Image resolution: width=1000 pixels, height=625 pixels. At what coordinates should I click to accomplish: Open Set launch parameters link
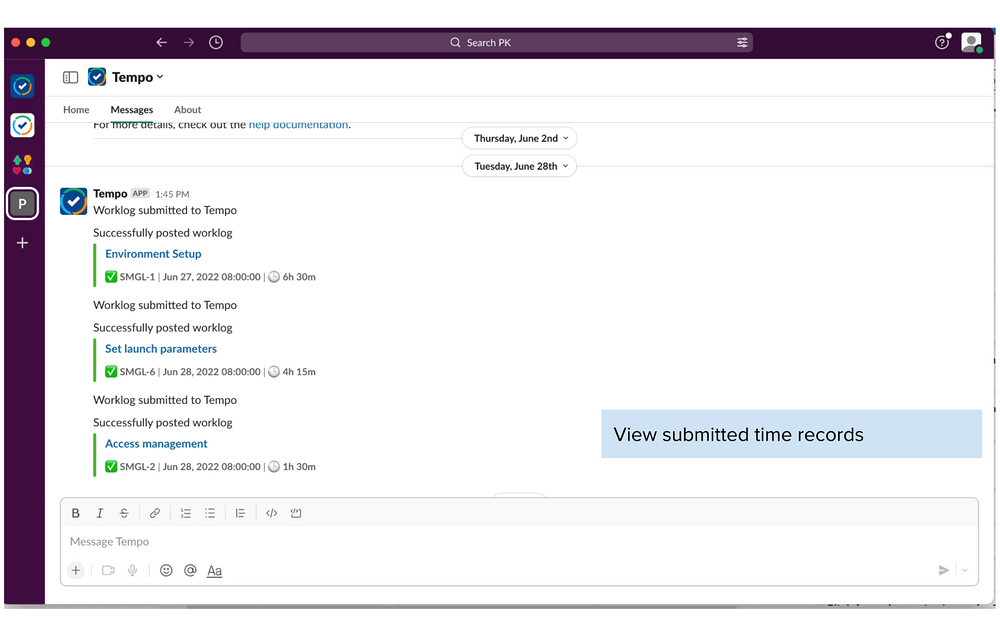161,349
